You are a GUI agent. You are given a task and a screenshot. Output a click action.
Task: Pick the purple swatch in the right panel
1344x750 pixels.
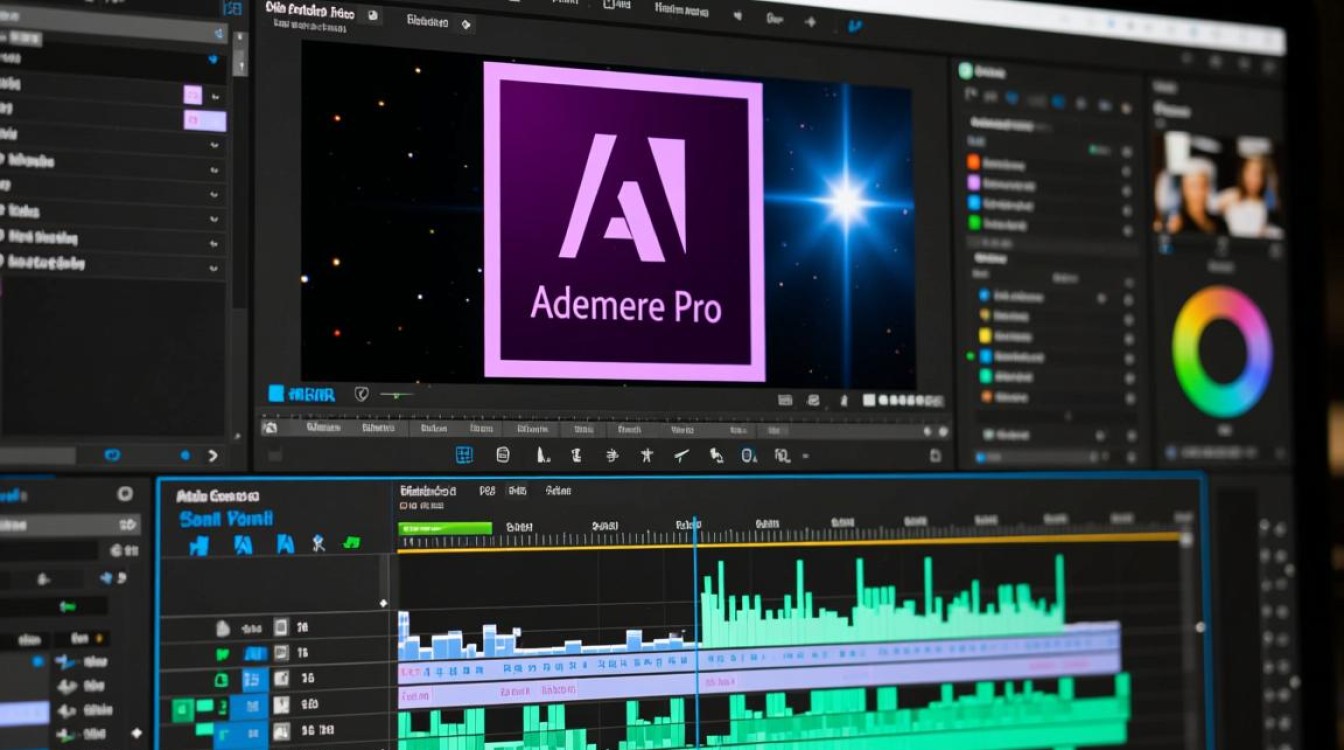coord(973,183)
